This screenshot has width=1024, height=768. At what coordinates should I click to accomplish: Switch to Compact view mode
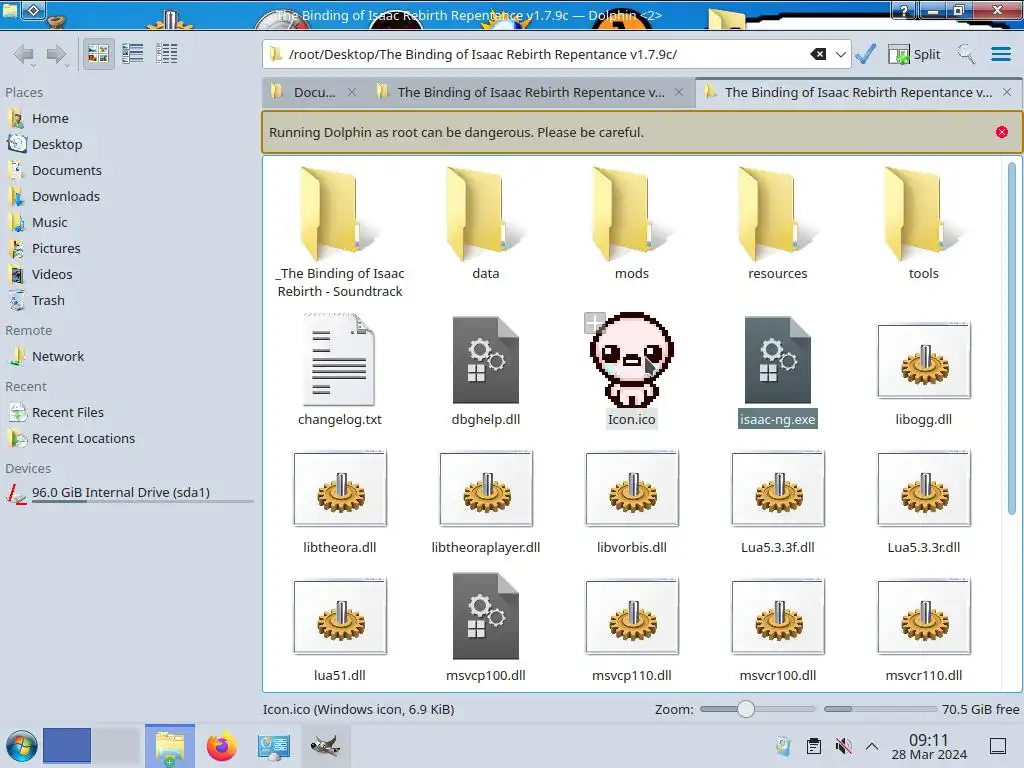click(133, 54)
